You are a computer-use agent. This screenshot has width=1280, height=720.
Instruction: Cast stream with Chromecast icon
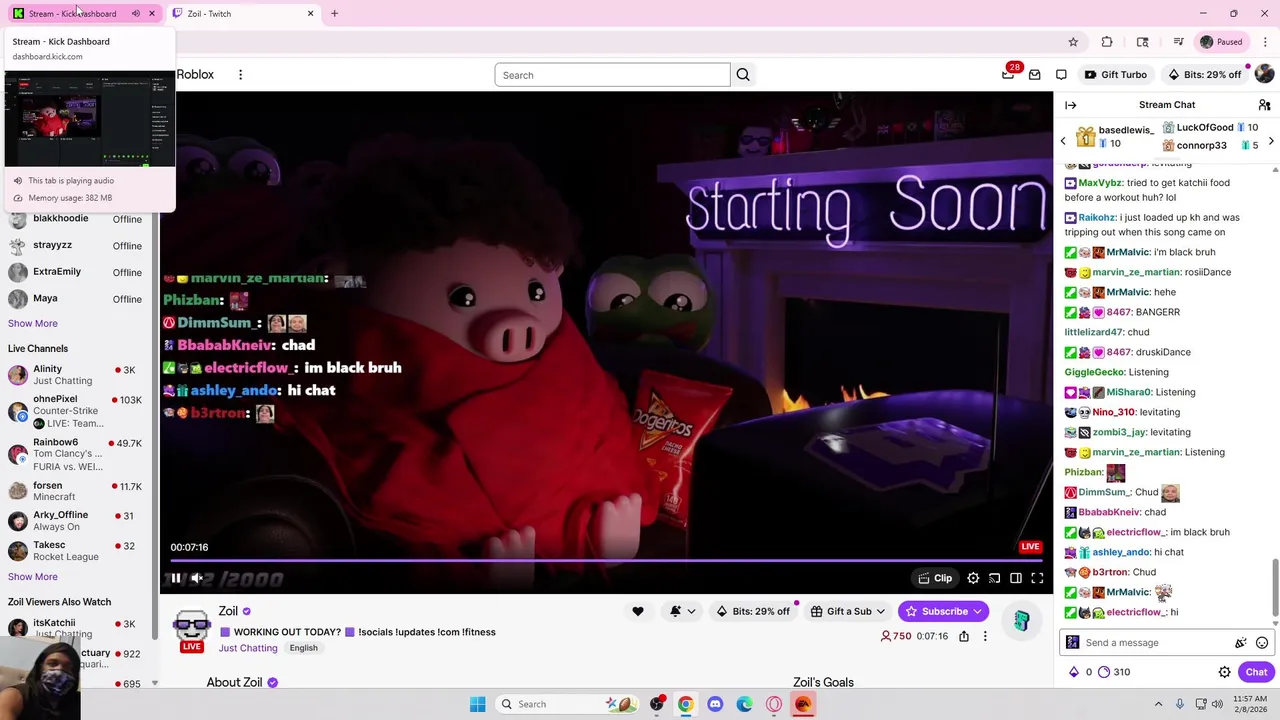tap(994, 578)
